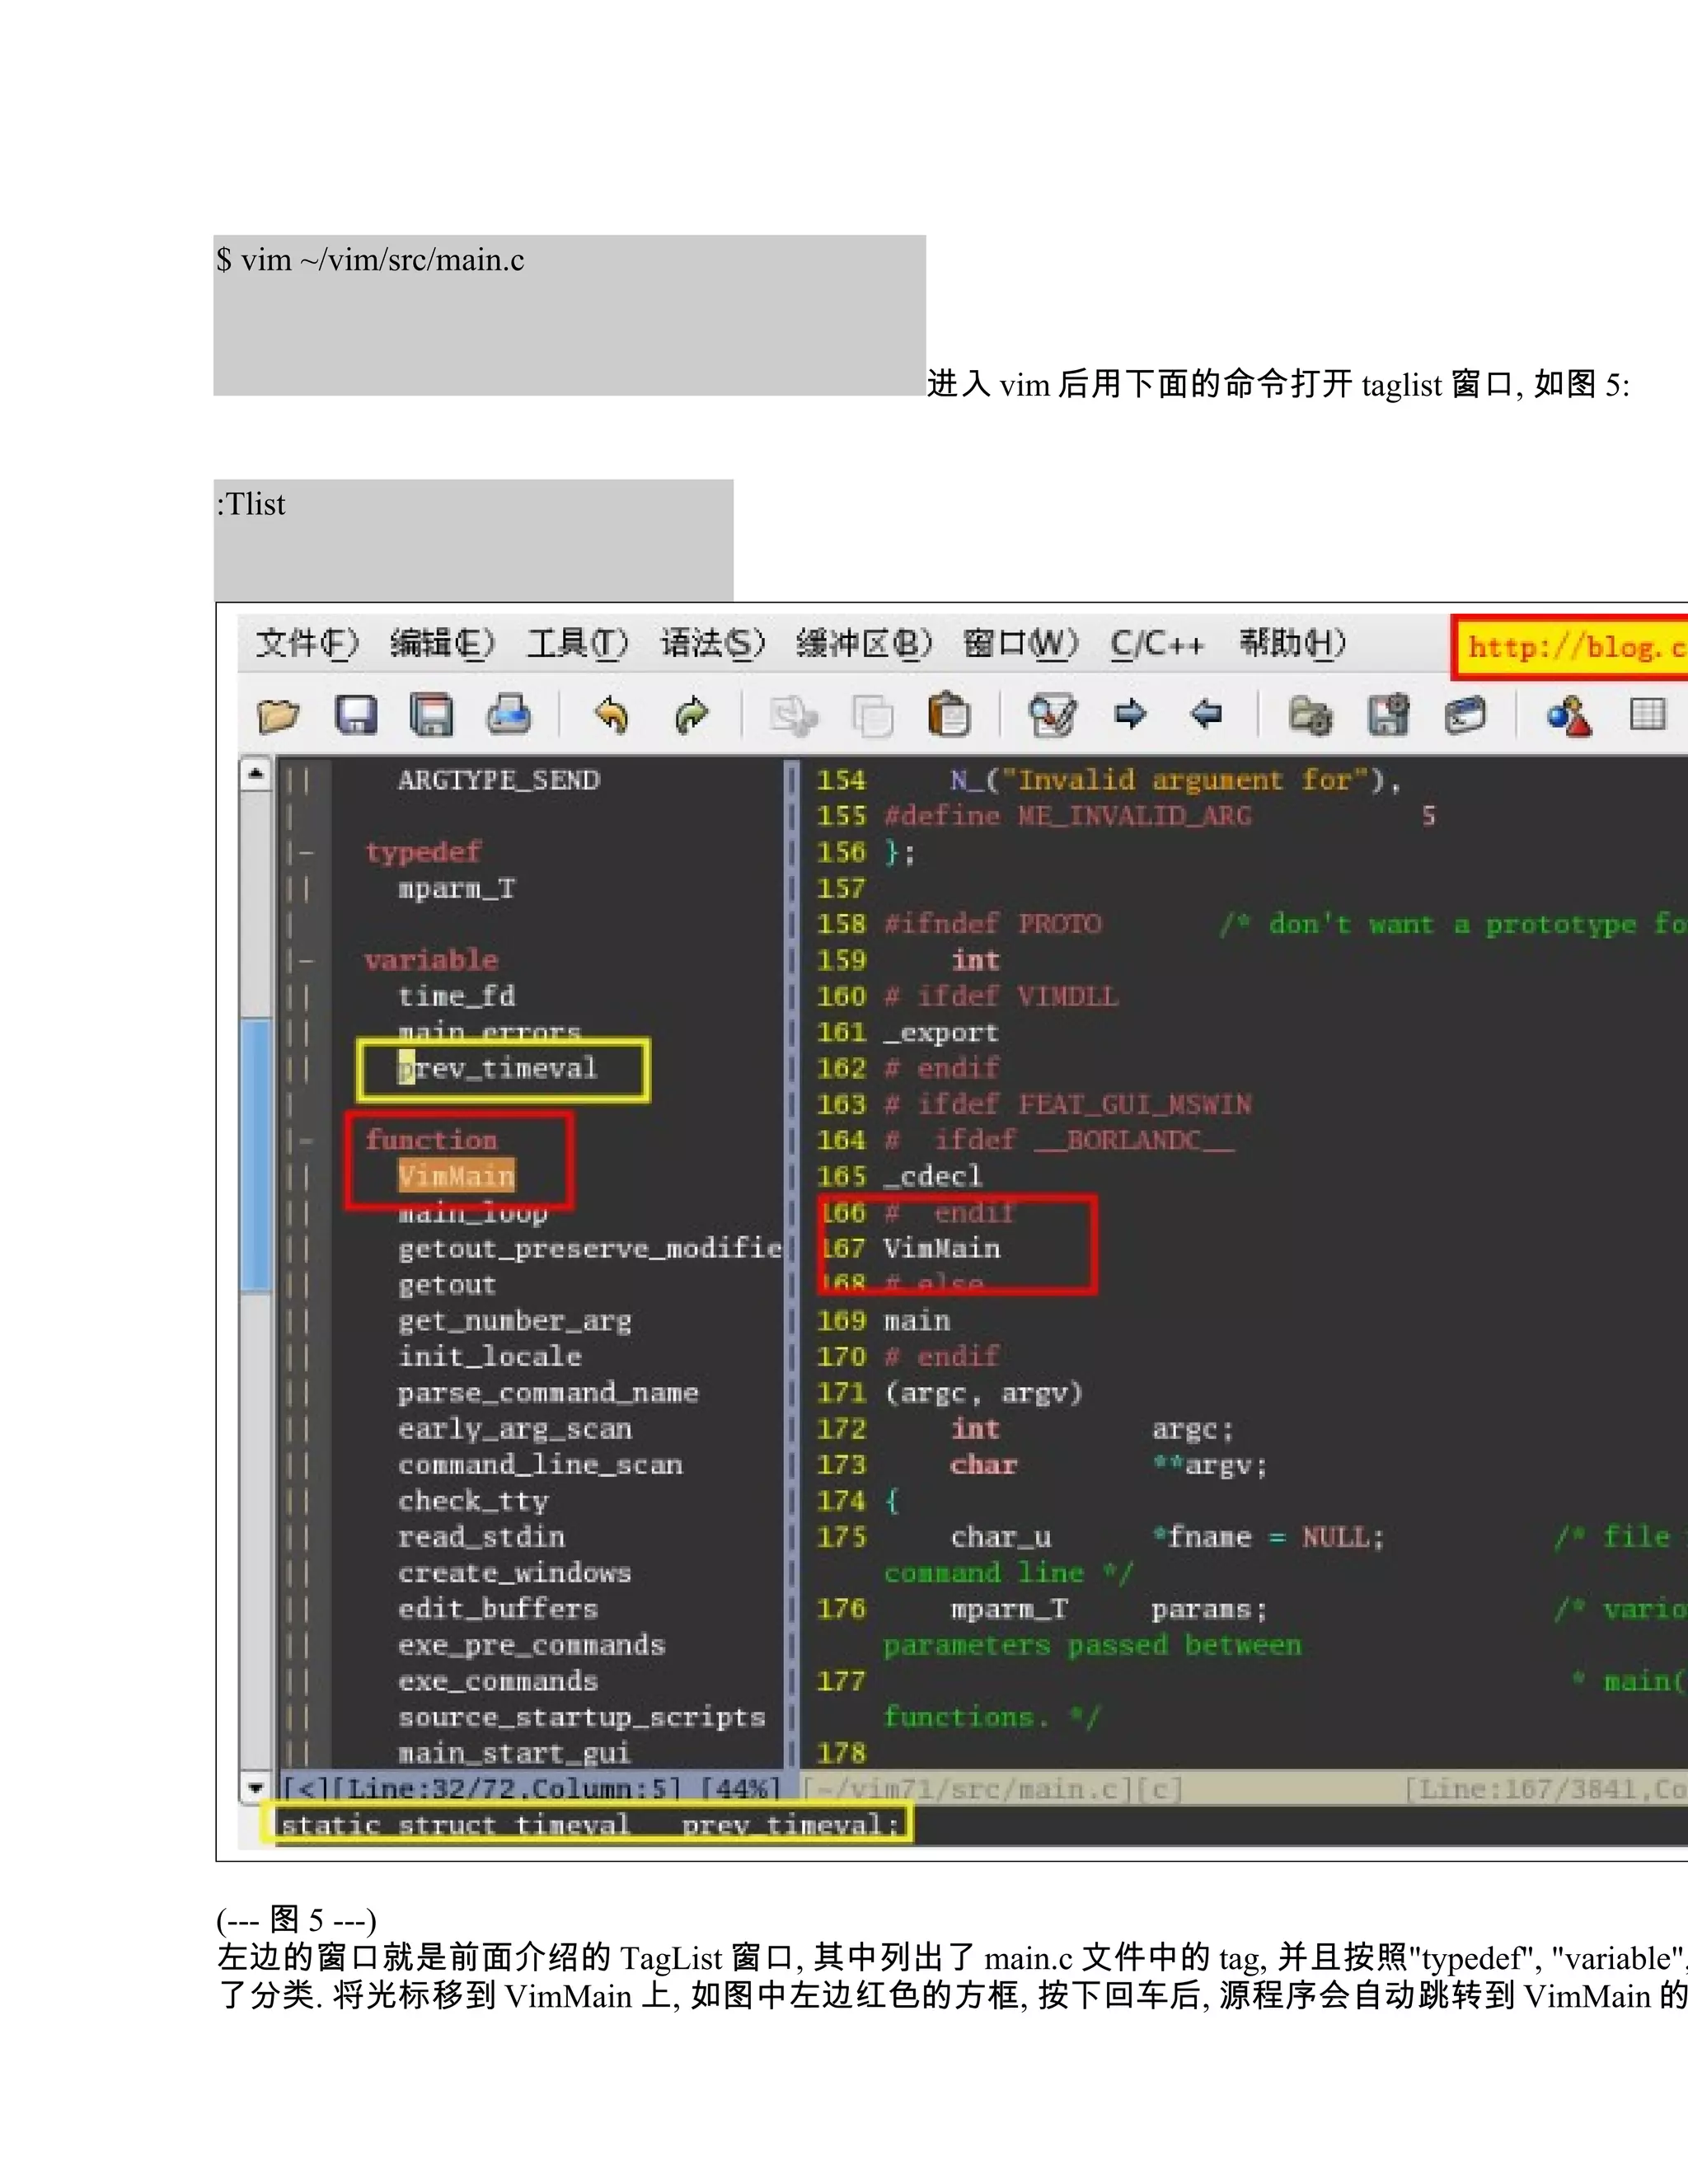The height and width of the screenshot is (2184, 1688).
Task: Click the Load session folder icon
Action: [1310, 716]
